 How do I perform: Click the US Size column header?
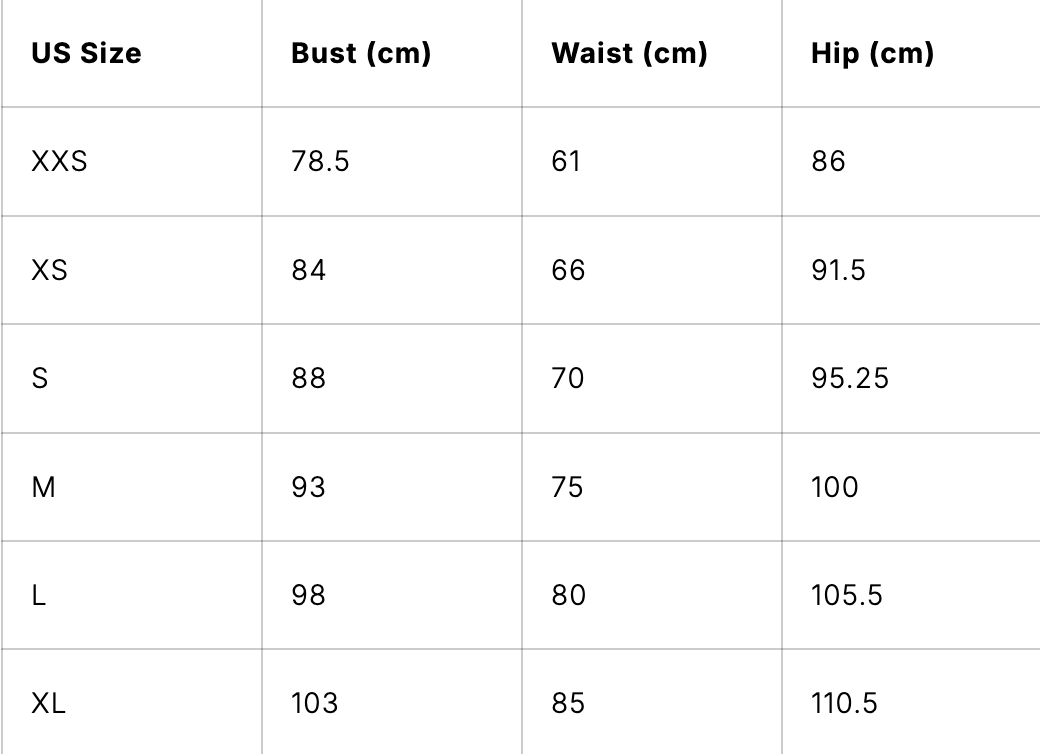click(x=86, y=53)
